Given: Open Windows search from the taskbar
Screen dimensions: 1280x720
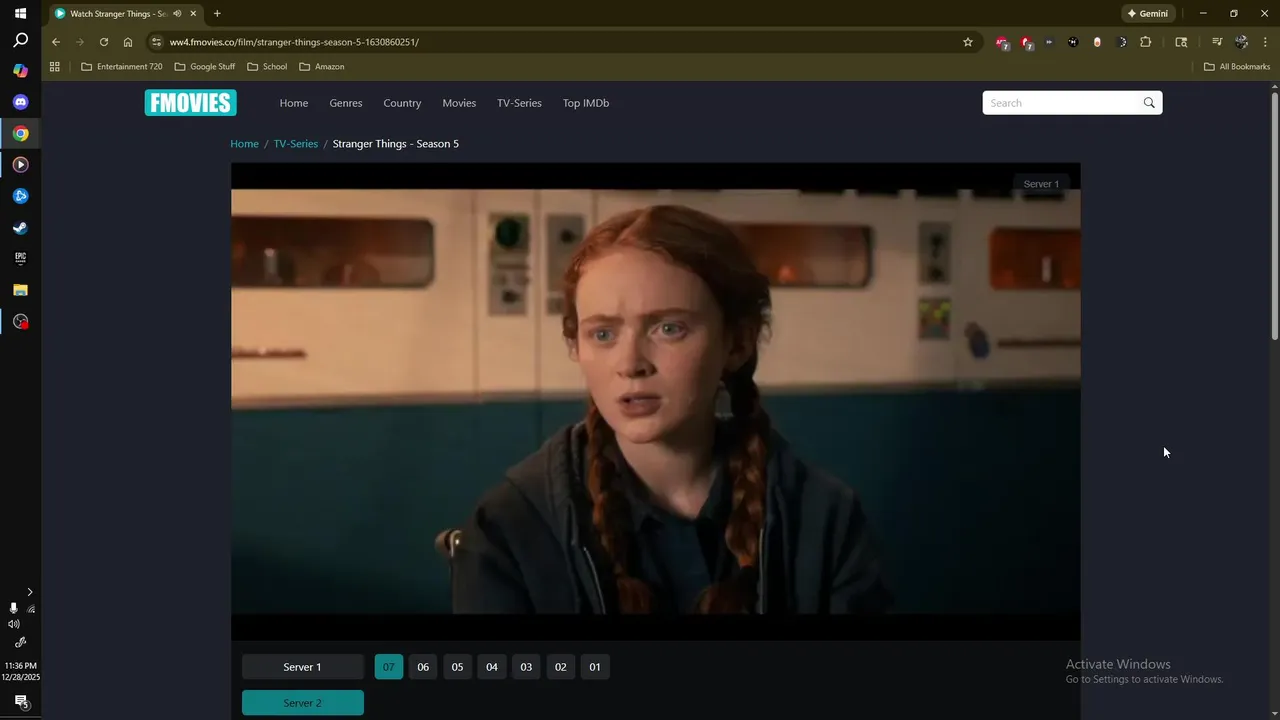Looking at the screenshot, I should pyautogui.click(x=20, y=41).
